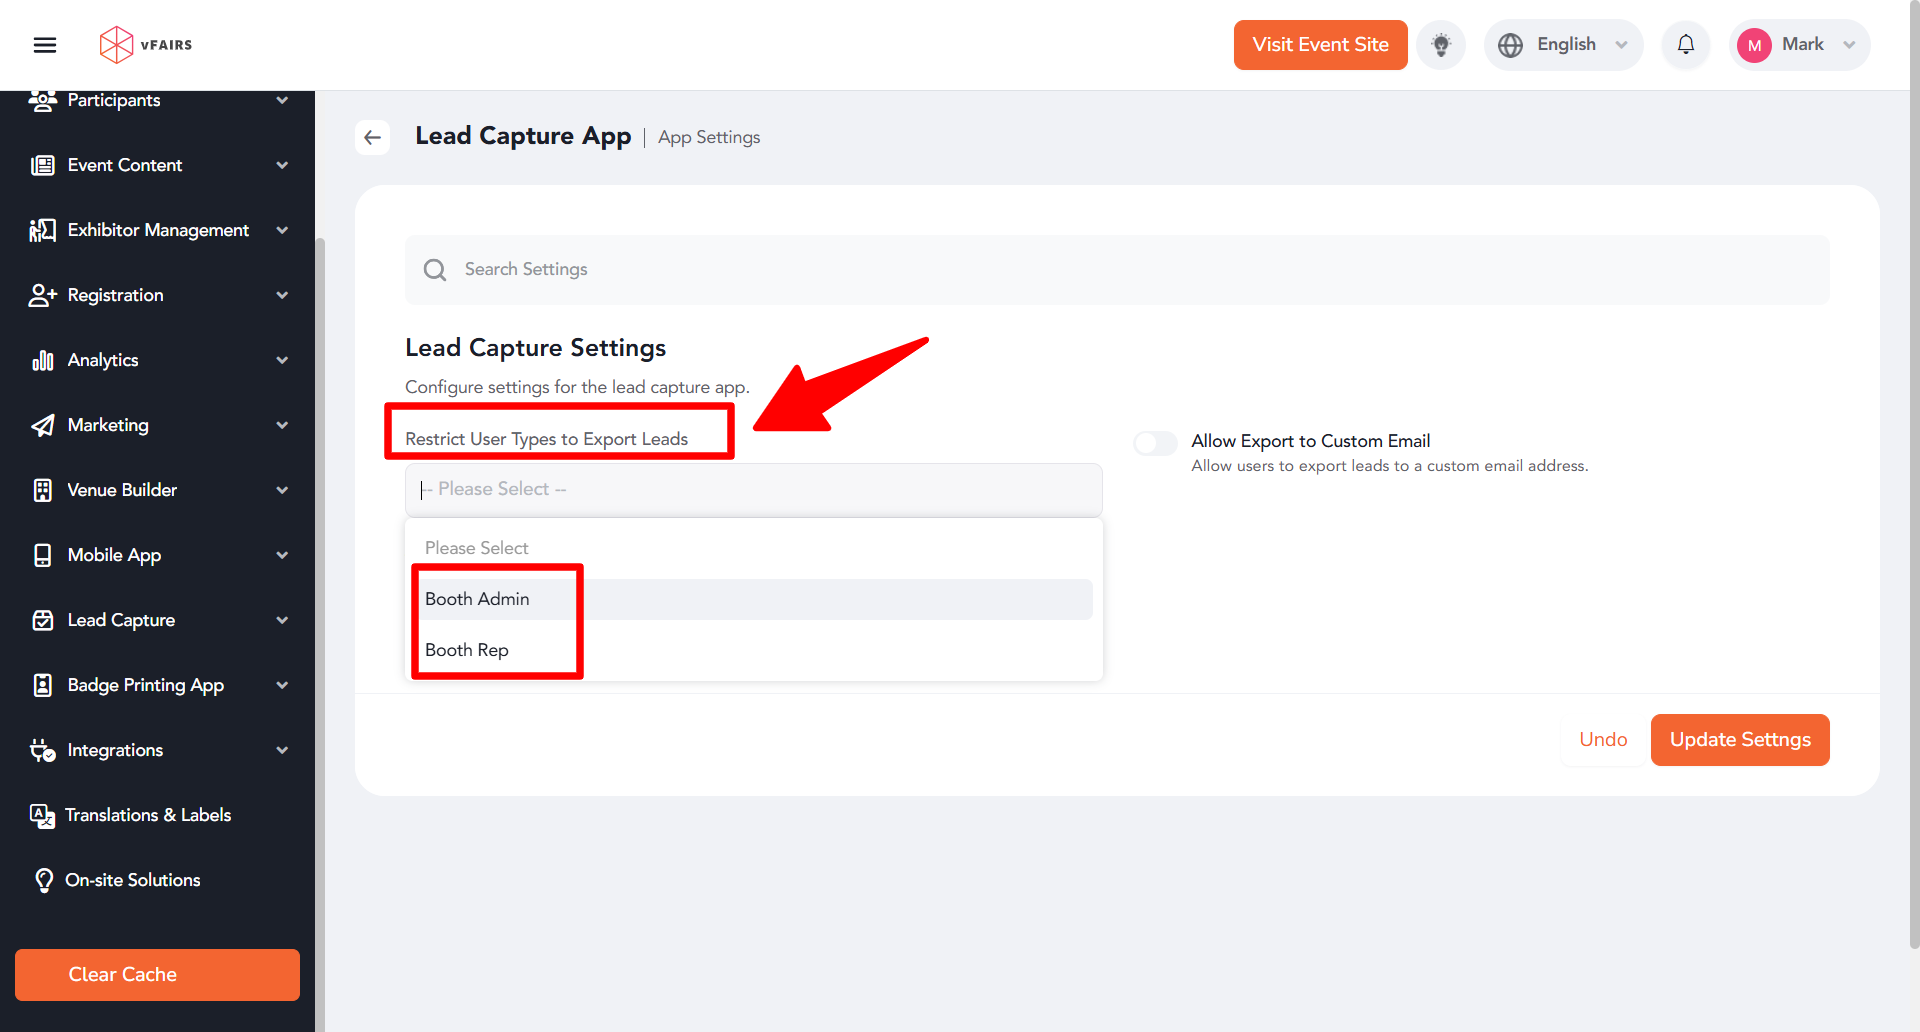Click the Integrations plug icon
This screenshot has width=1920, height=1032.
(42, 750)
